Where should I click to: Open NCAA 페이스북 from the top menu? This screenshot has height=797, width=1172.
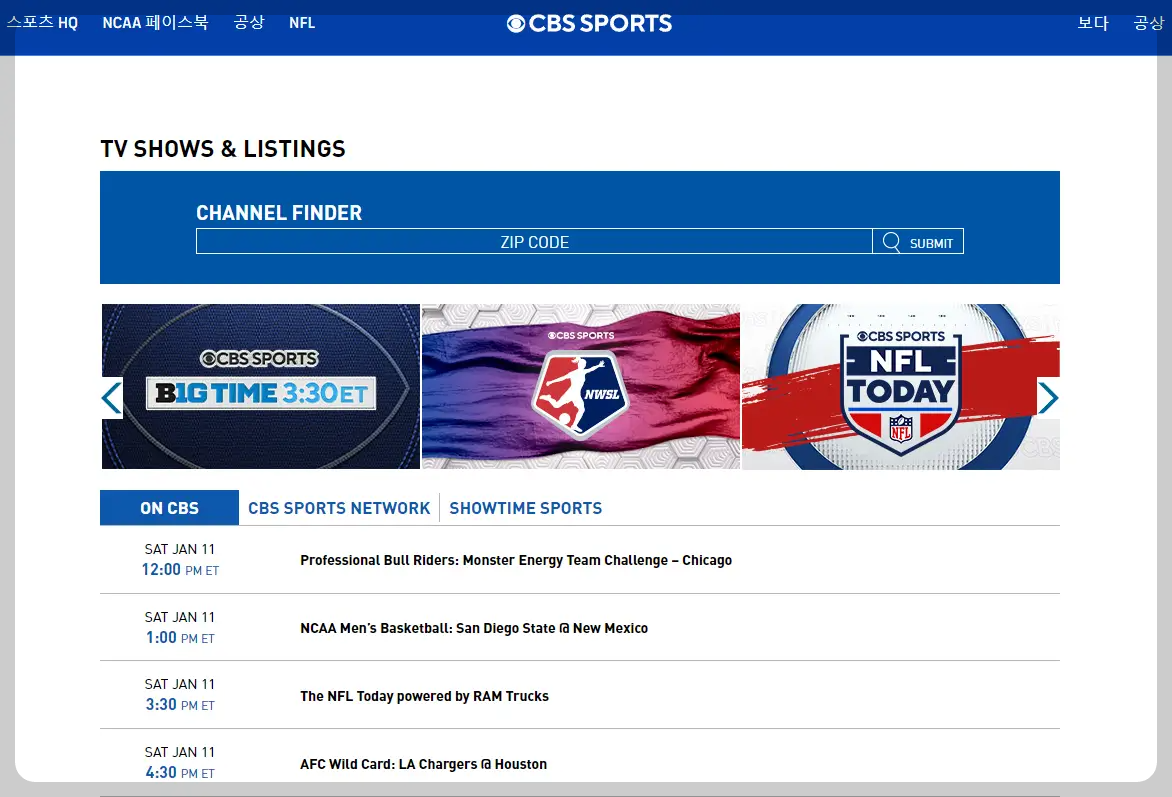click(155, 22)
